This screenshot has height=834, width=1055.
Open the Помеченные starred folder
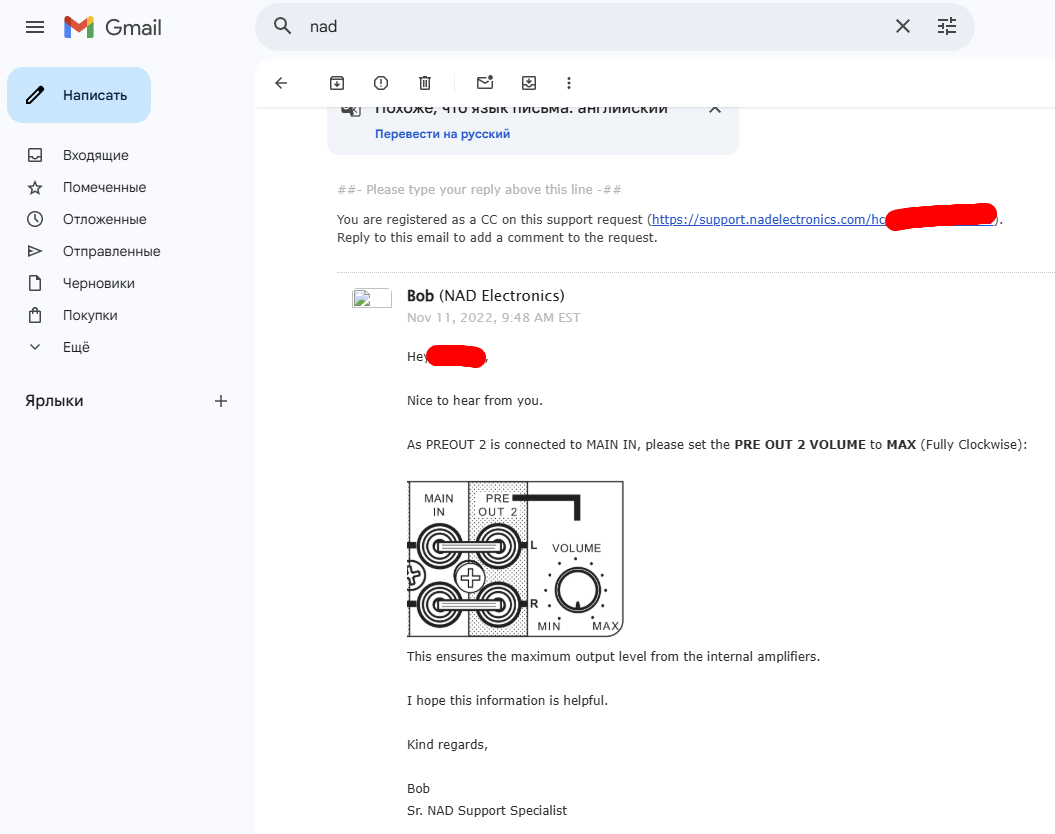click(104, 187)
